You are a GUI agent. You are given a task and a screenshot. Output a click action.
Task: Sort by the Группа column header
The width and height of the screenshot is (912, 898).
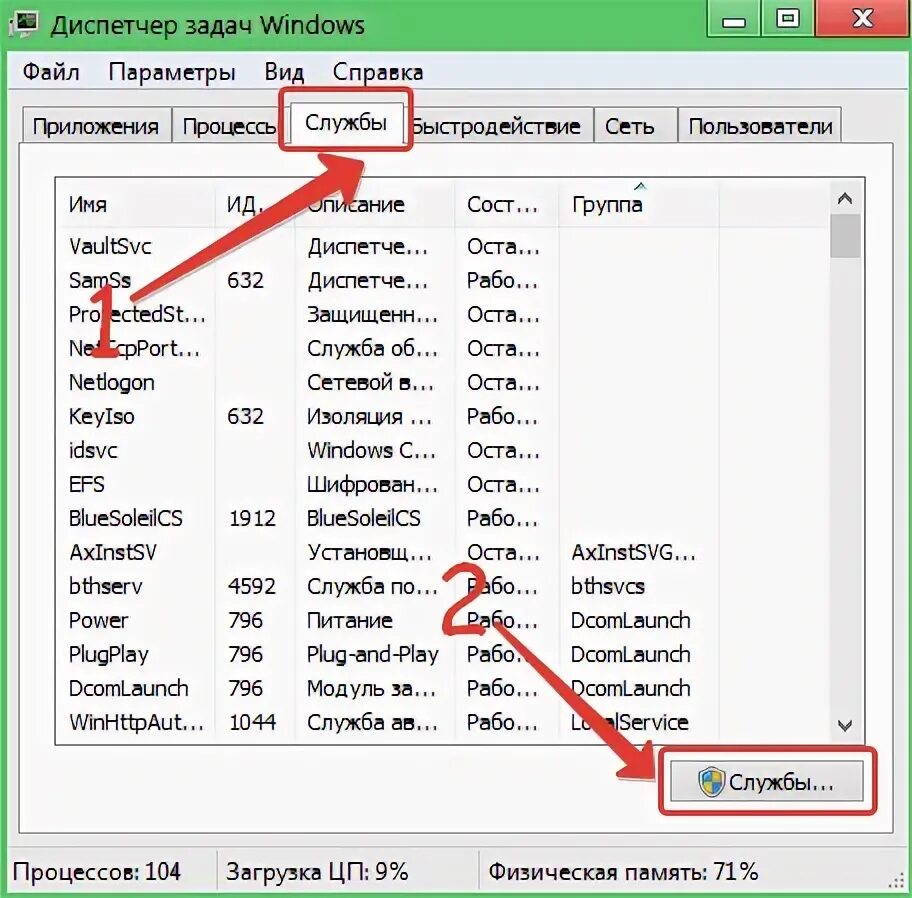tap(639, 204)
